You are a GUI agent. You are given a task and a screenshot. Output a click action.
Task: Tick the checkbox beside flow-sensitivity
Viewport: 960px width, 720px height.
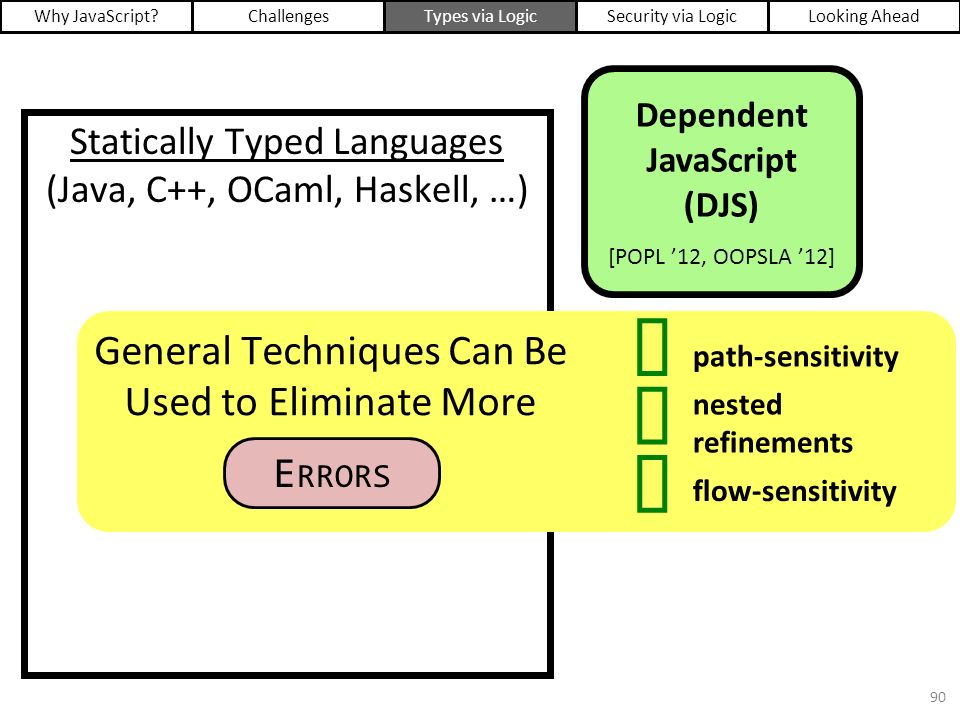pos(652,484)
